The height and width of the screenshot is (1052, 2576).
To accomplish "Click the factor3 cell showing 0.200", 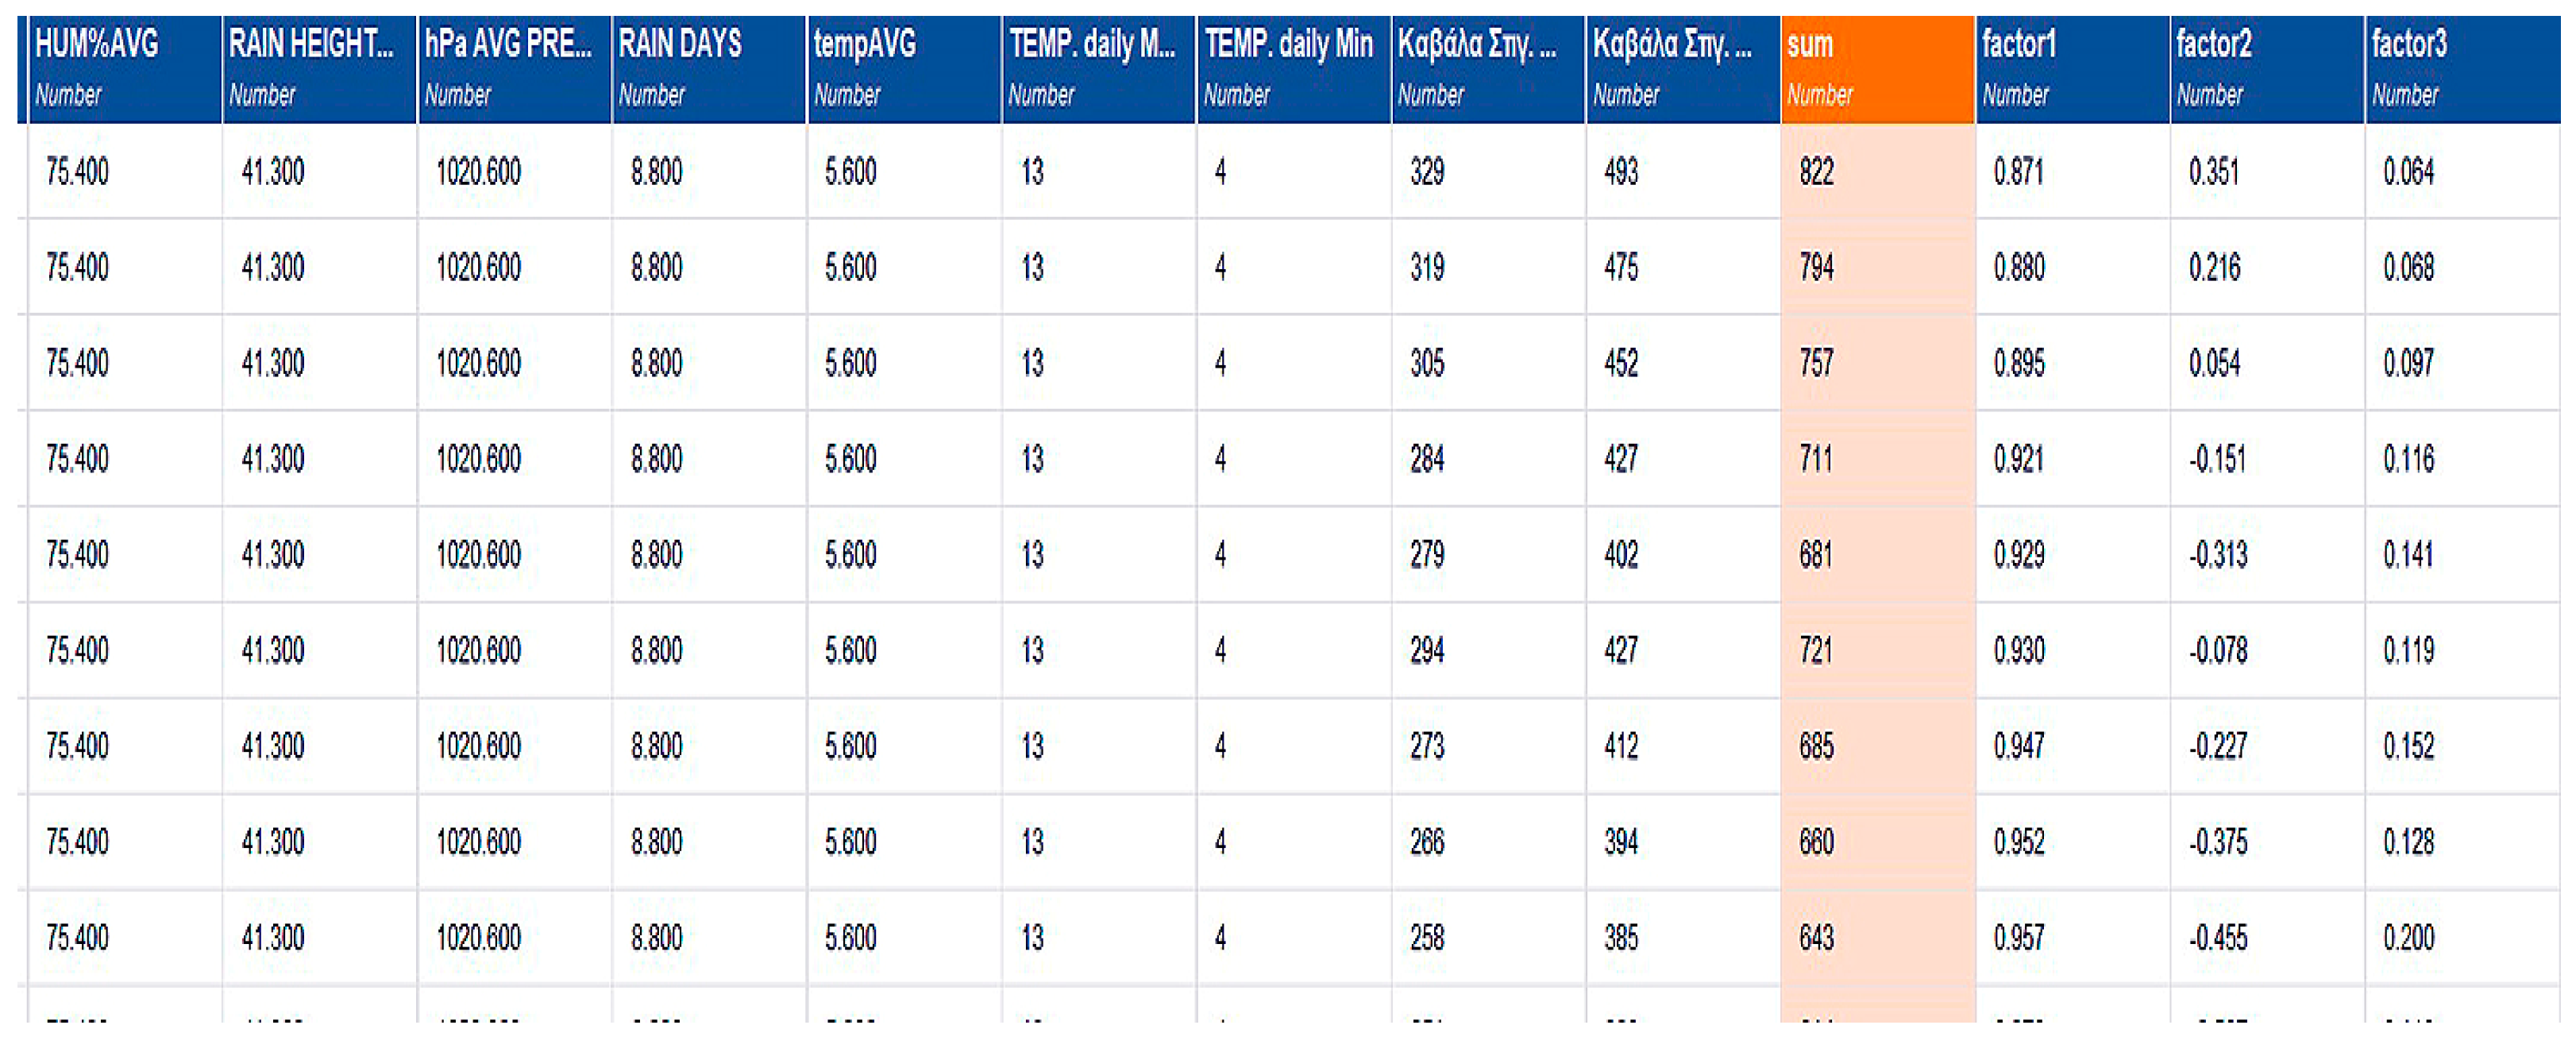I will (2408, 938).
